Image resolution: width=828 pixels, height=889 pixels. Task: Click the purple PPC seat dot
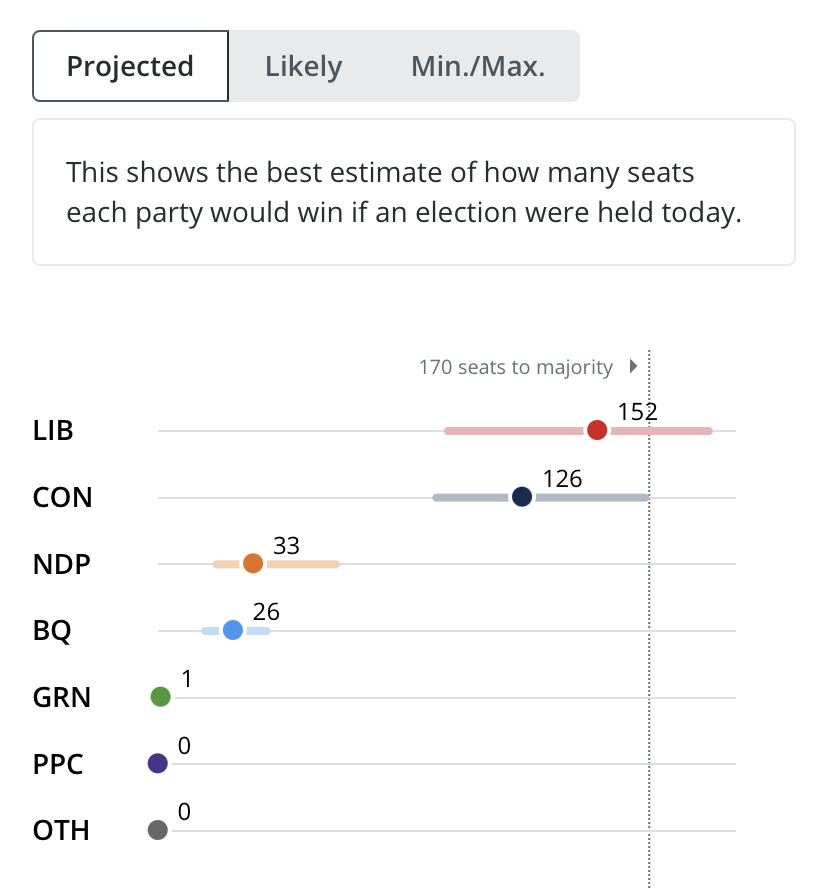coord(158,763)
